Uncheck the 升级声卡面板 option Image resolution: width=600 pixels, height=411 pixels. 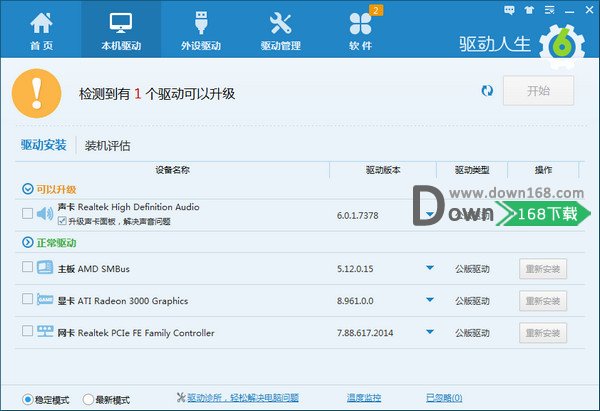click(62, 220)
